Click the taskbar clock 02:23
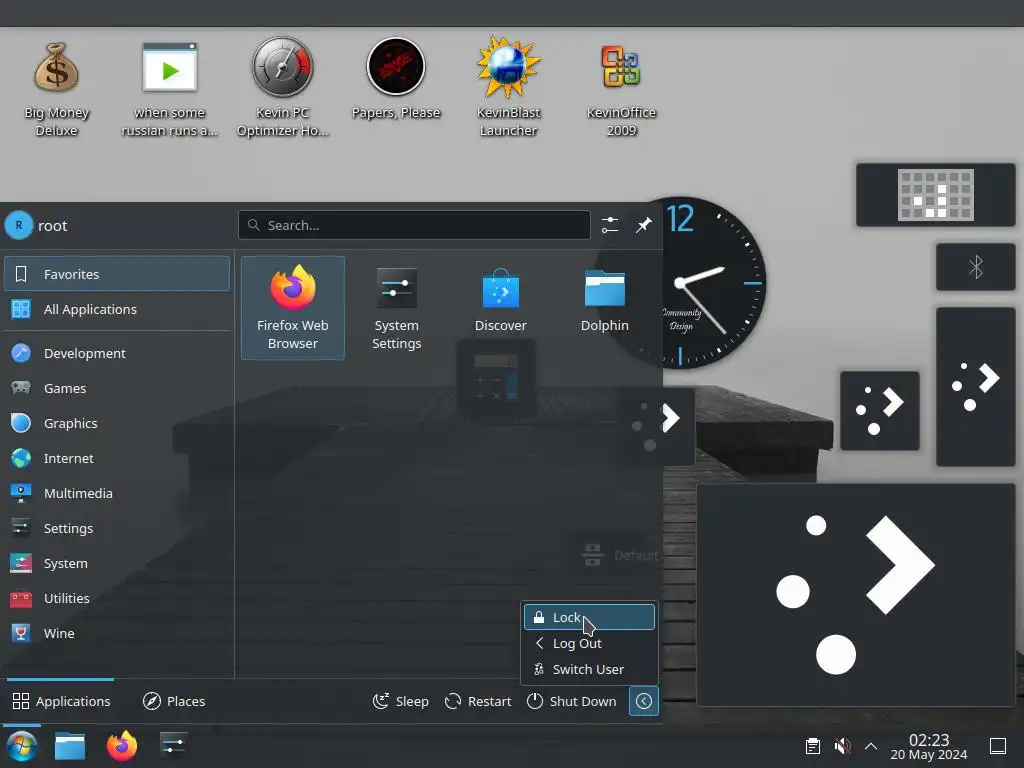 [x=929, y=746]
